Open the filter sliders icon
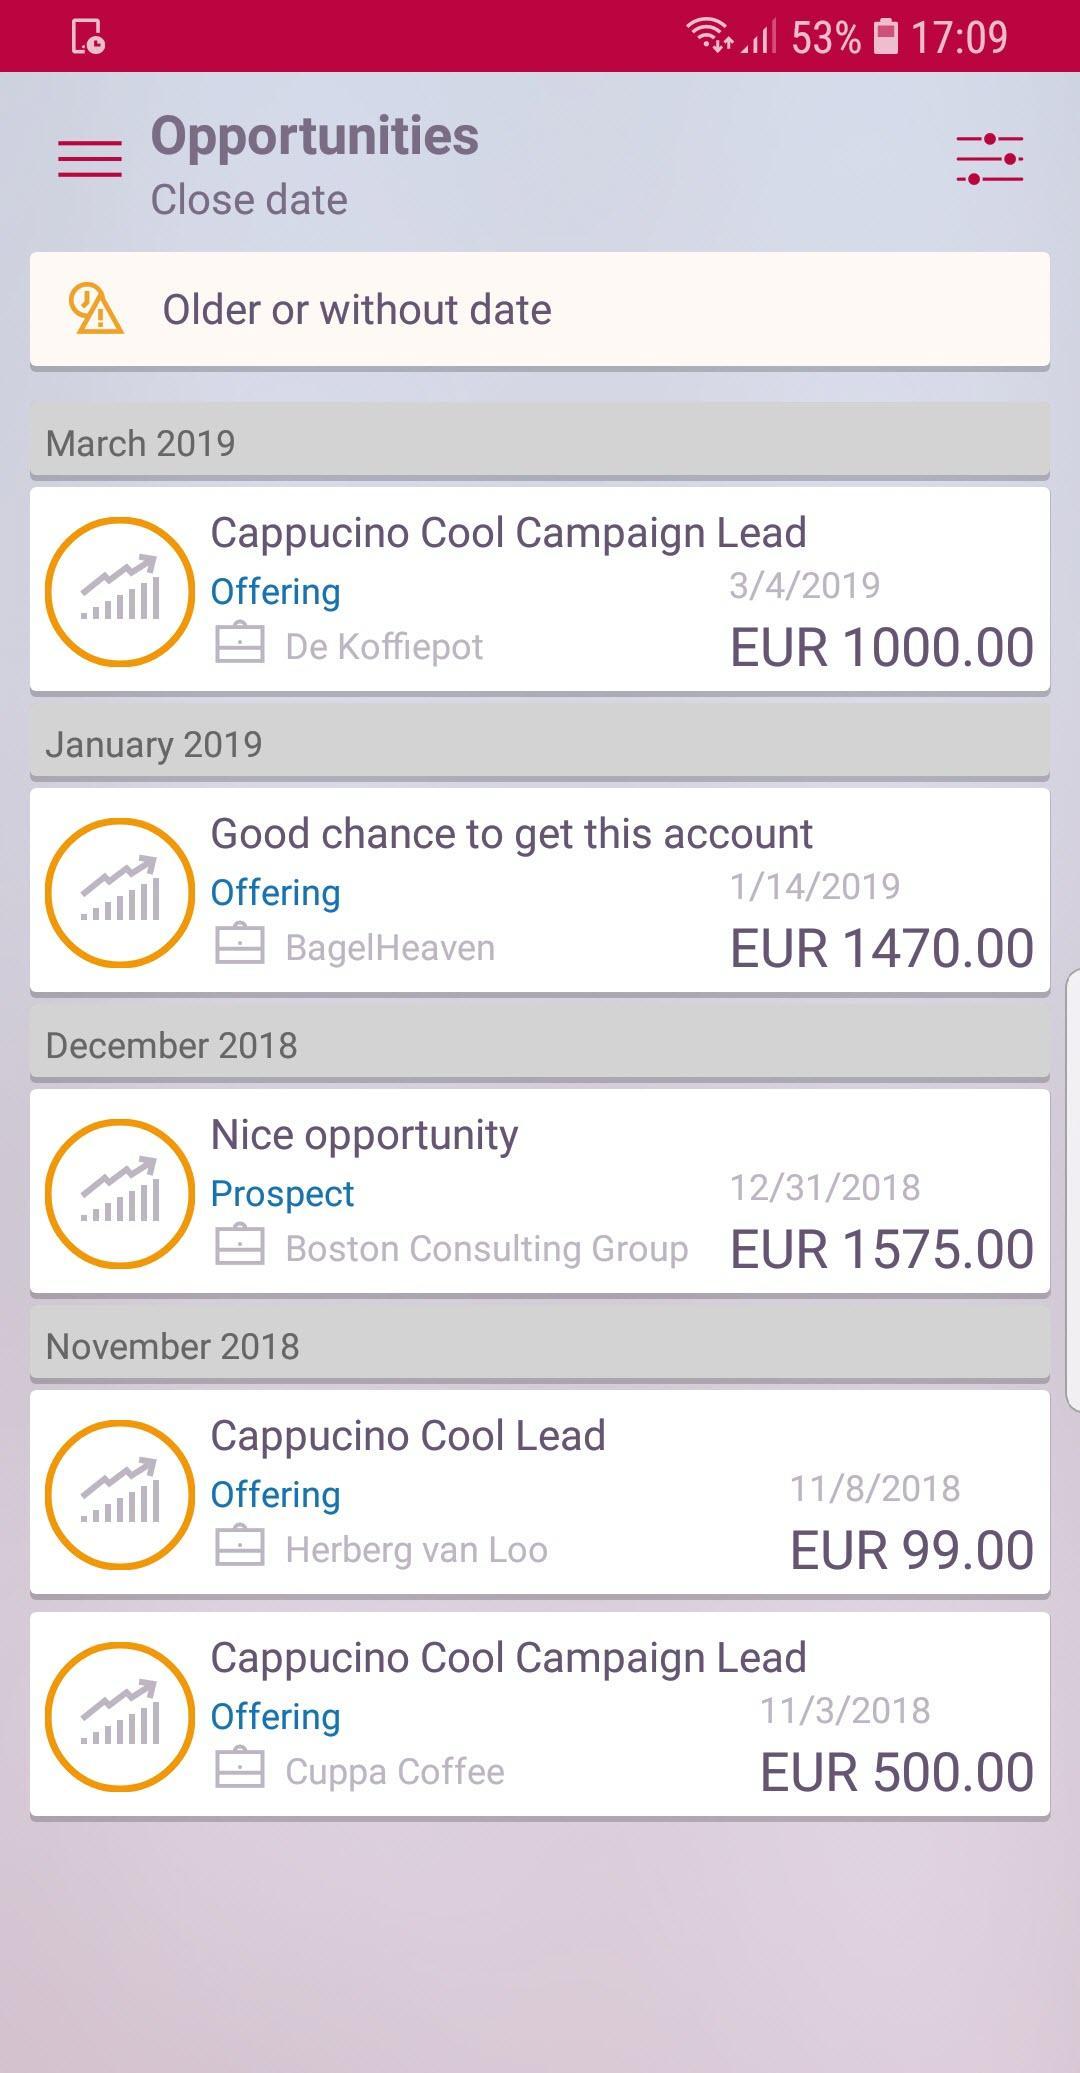The height and width of the screenshot is (2073, 1080). [989, 159]
